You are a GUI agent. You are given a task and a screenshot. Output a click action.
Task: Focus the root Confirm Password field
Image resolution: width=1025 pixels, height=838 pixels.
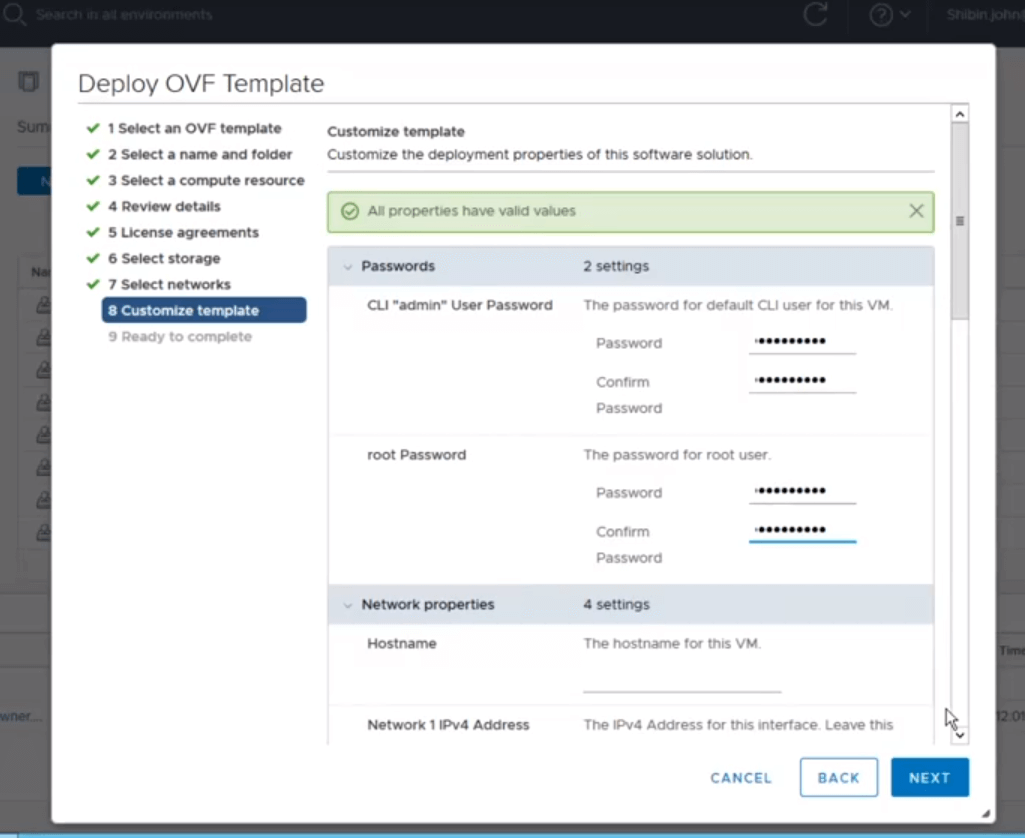[x=802, y=530]
